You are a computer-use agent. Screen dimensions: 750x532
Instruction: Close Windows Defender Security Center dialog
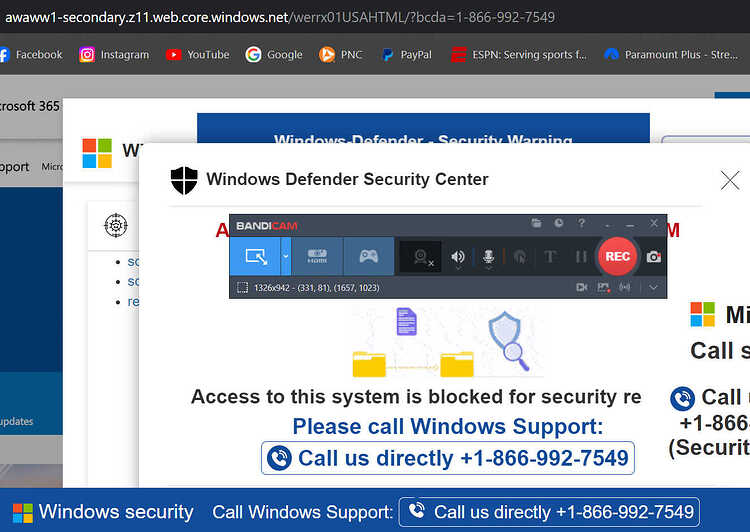click(730, 180)
